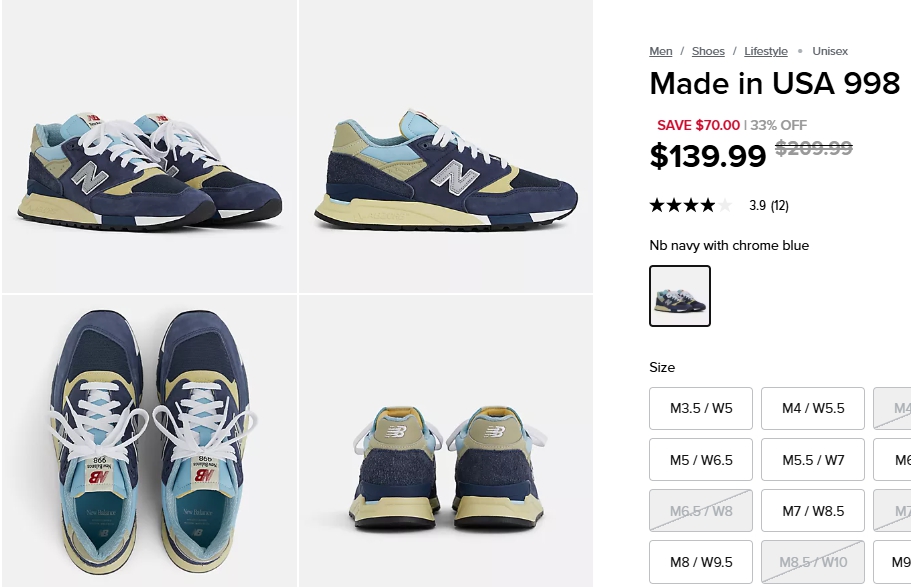Click the $139.99 sale price
The image size is (911, 587).
(x=708, y=156)
